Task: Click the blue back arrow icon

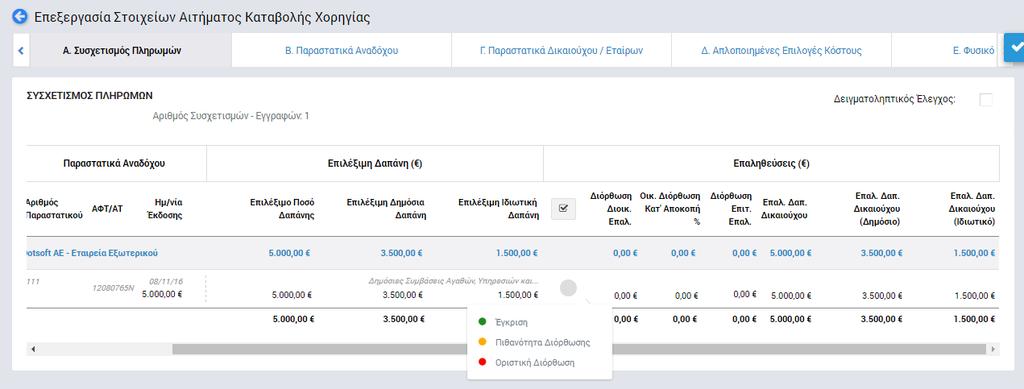Action: (x=20, y=17)
